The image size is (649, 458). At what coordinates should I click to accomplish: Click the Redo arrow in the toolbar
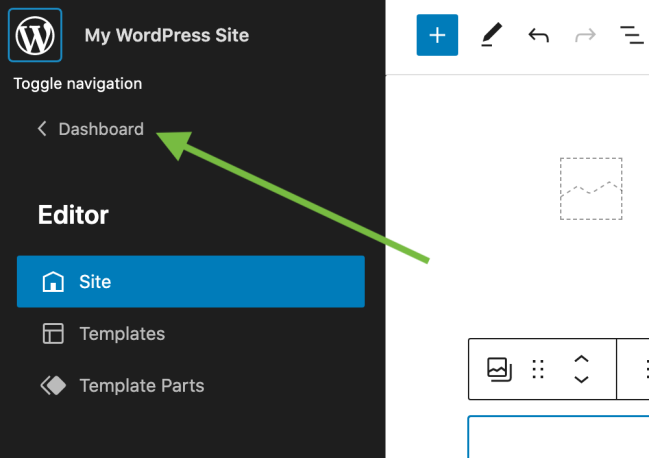[x=586, y=36]
